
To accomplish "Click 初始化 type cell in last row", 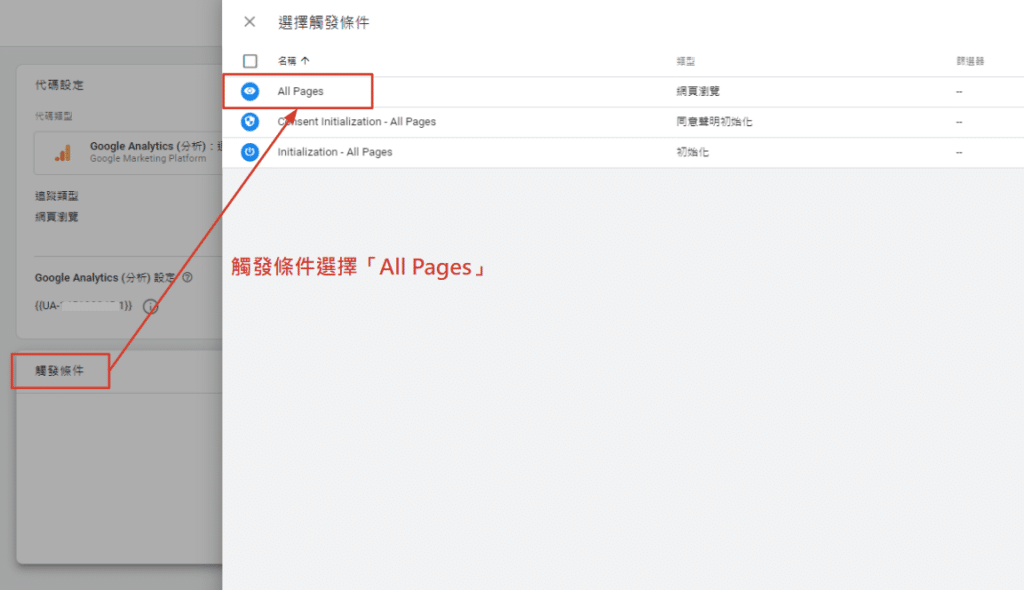I will click(691, 152).
